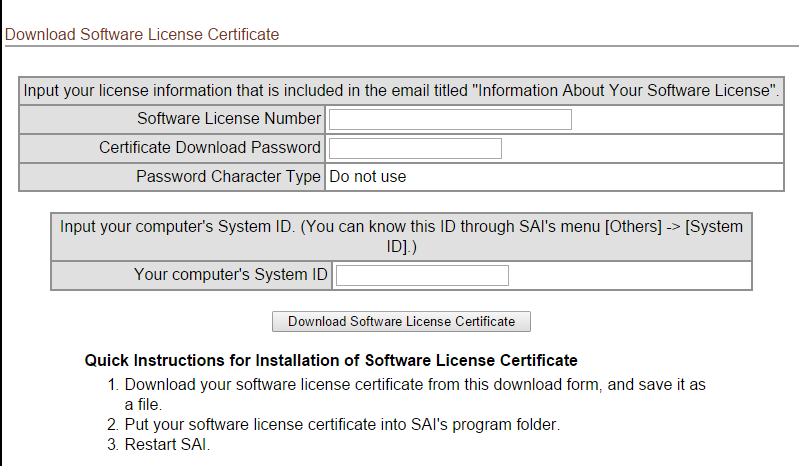The width and height of the screenshot is (802, 466).
Task: Click the "Your computer's System ID" label
Action: pyautogui.click(x=231, y=275)
